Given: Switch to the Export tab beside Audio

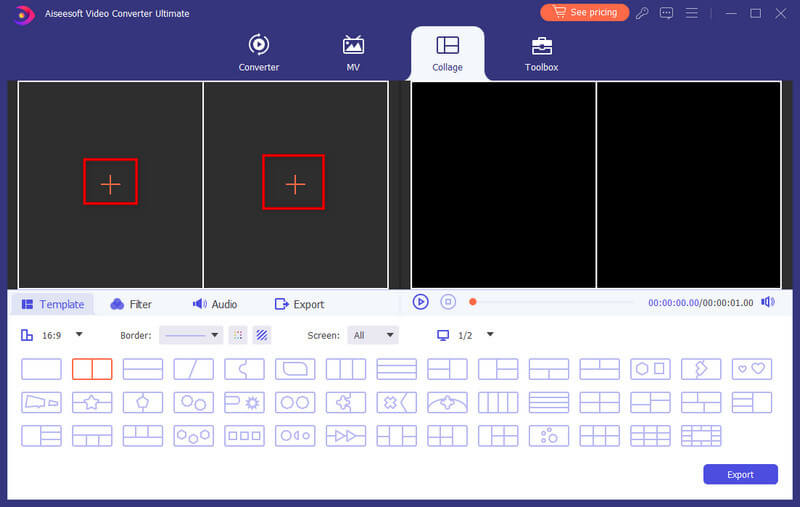Looking at the screenshot, I should pyautogui.click(x=299, y=305).
